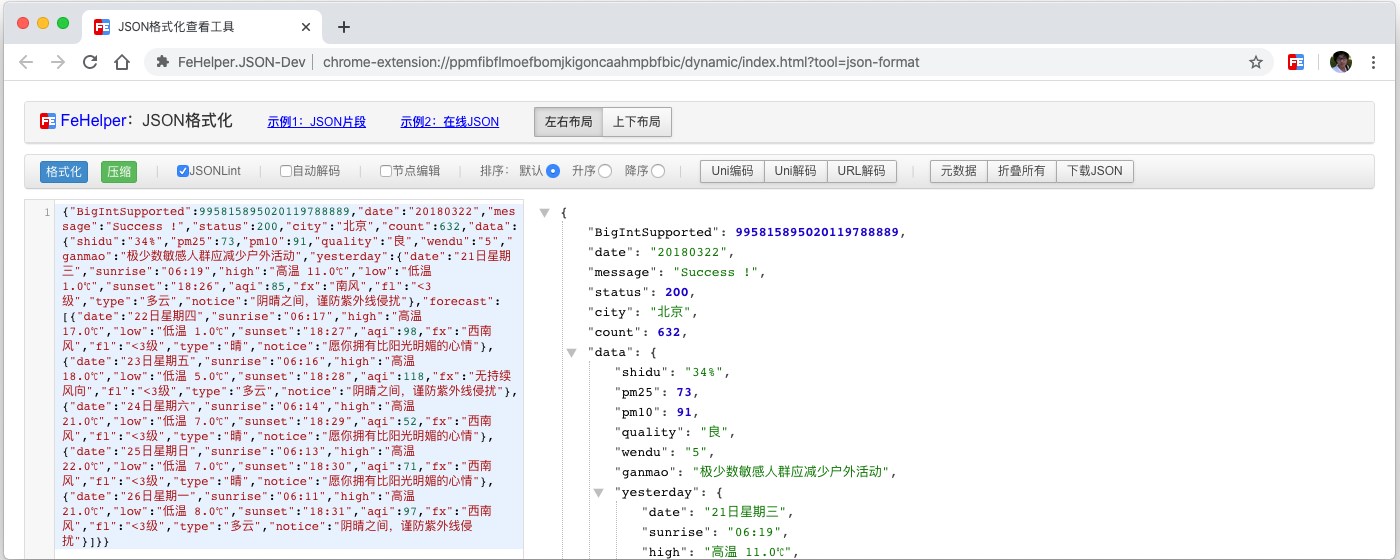Screen dimensions: 1400x560
Task: Switch to 左右布局 layout
Action: coord(568,122)
